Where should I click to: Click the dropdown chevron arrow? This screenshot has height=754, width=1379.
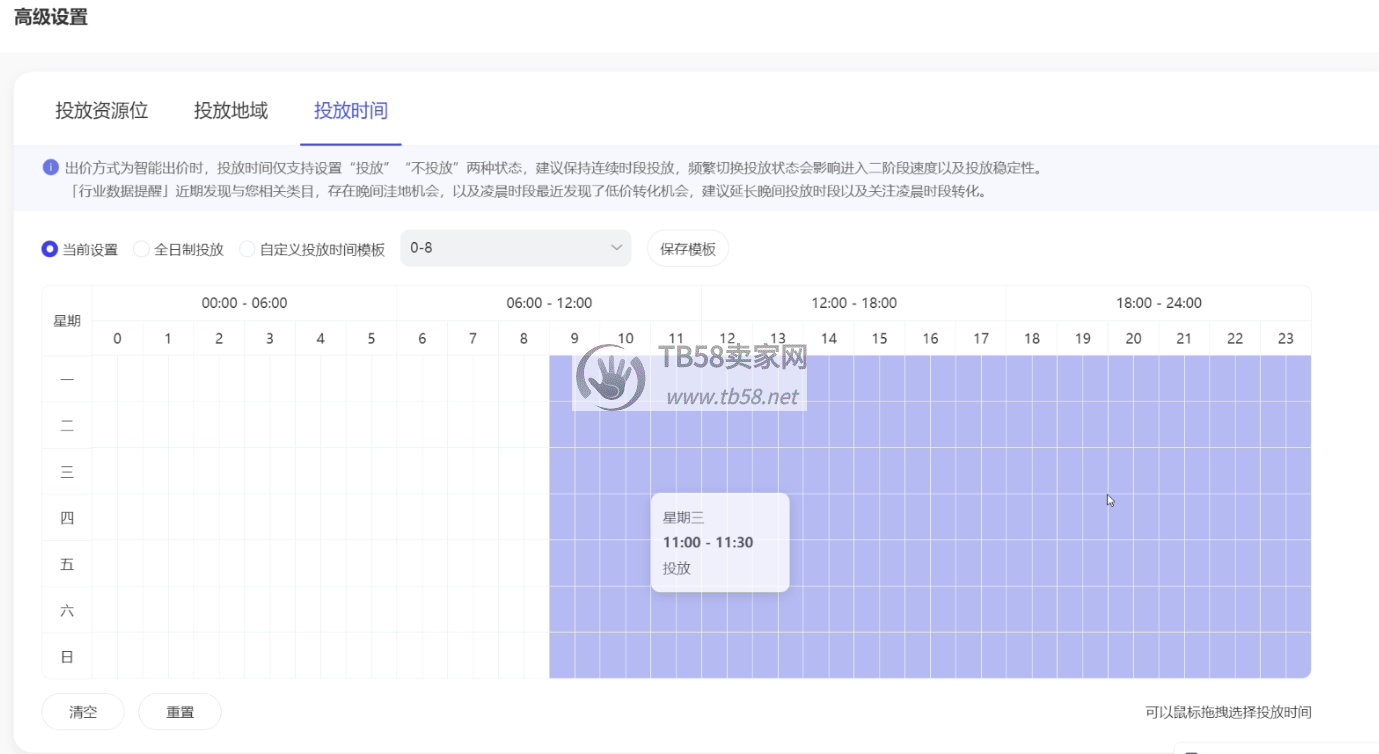point(616,248)
